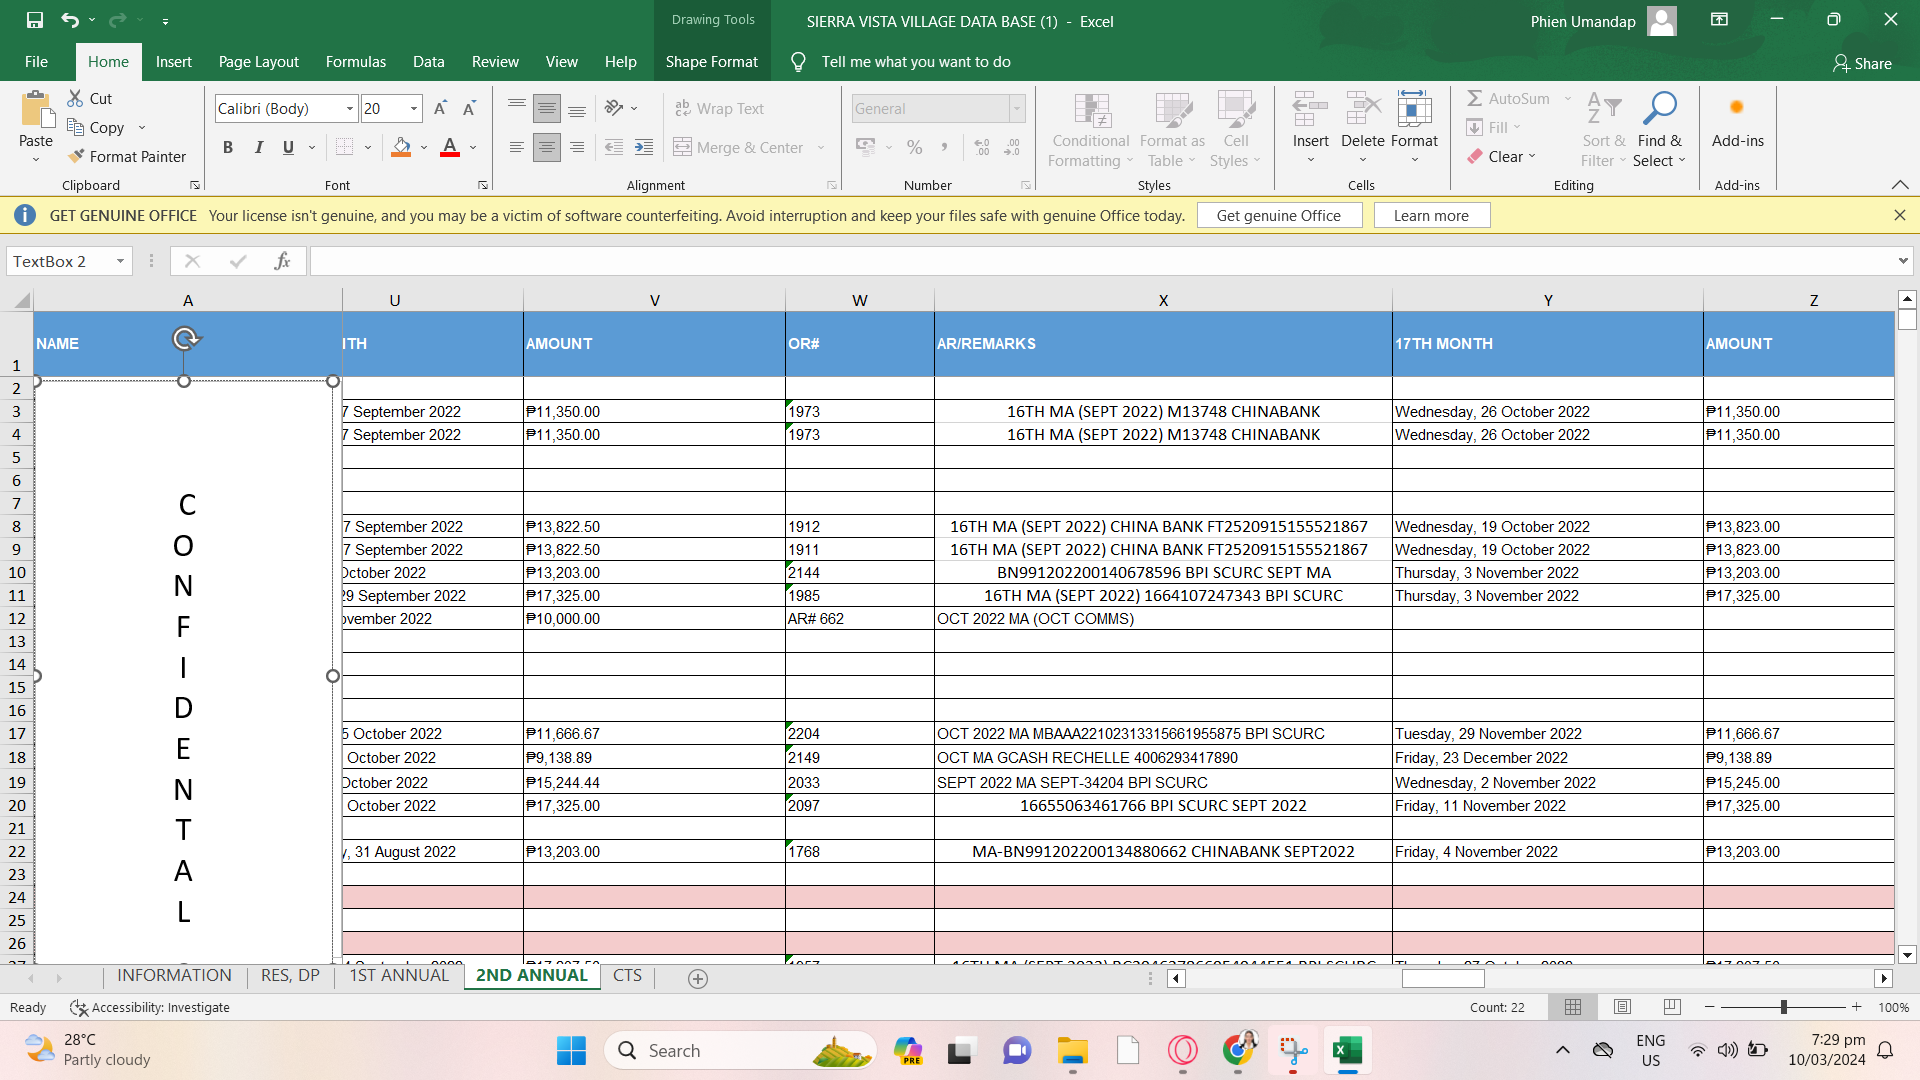1920x1080 pixels.
Task: Click Tell me what you want to do
Action: [915, 62]
